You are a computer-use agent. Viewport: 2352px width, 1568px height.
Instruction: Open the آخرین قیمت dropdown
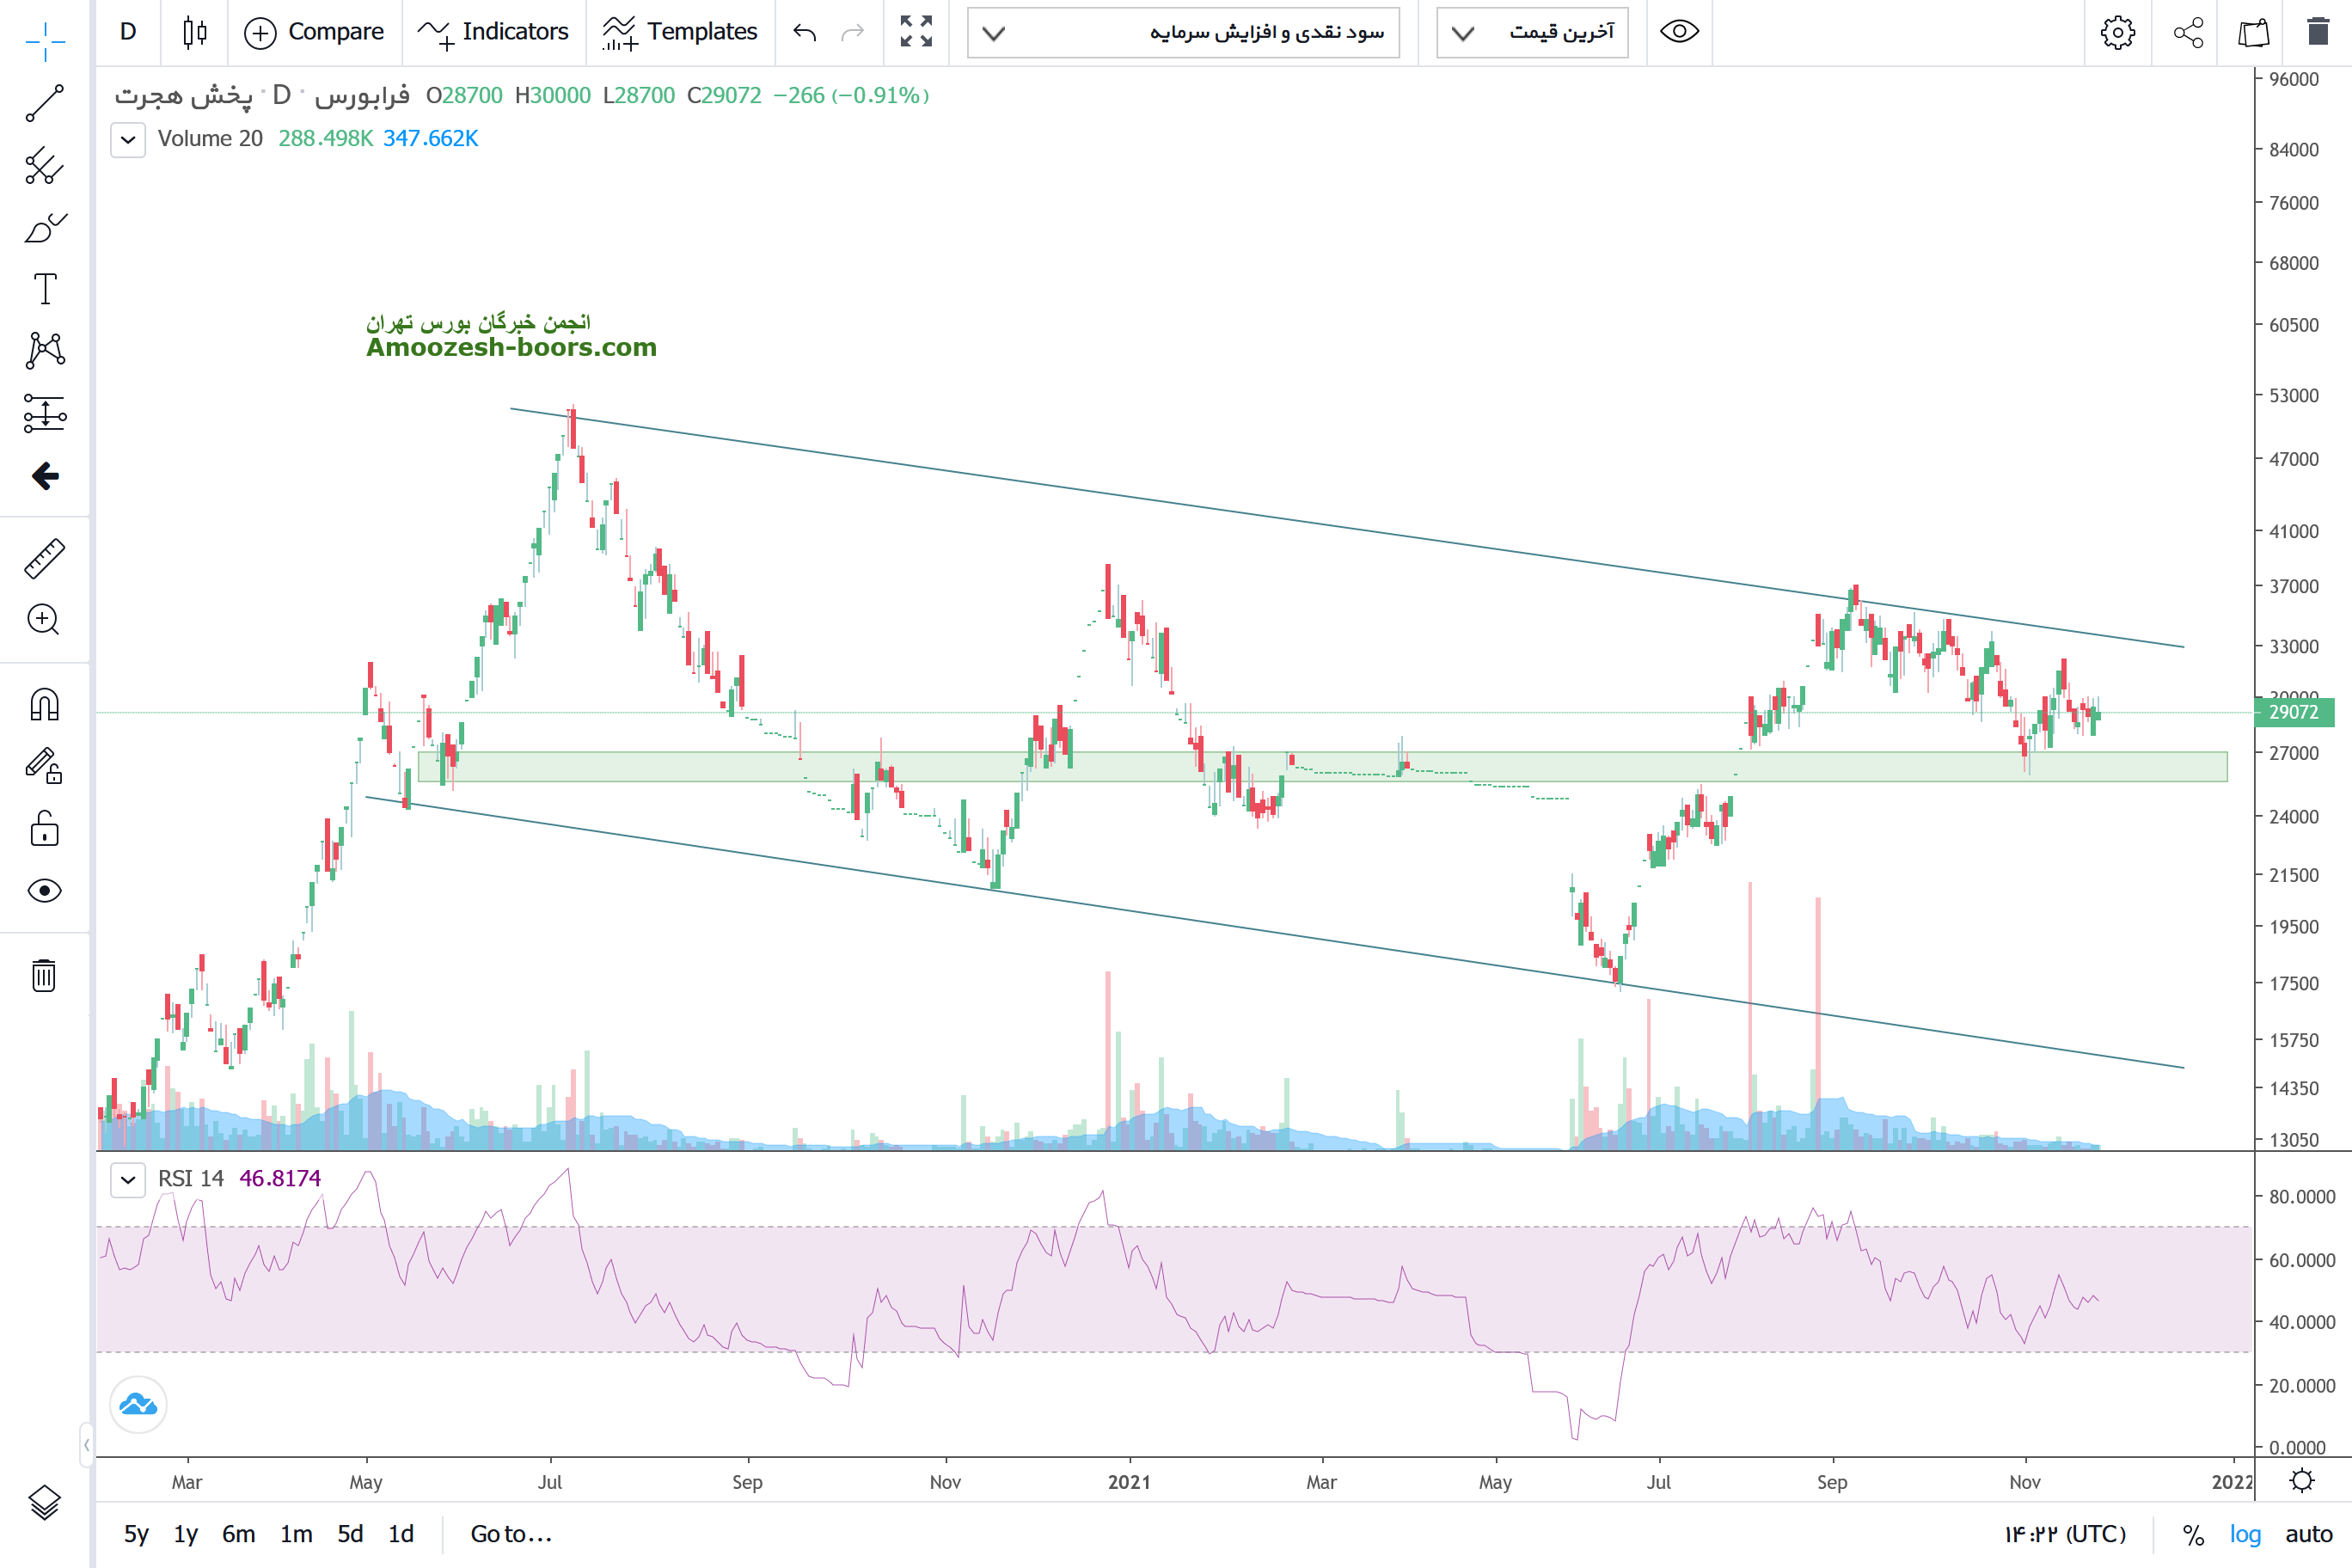pyautogui.click(x=1531, y=33)
